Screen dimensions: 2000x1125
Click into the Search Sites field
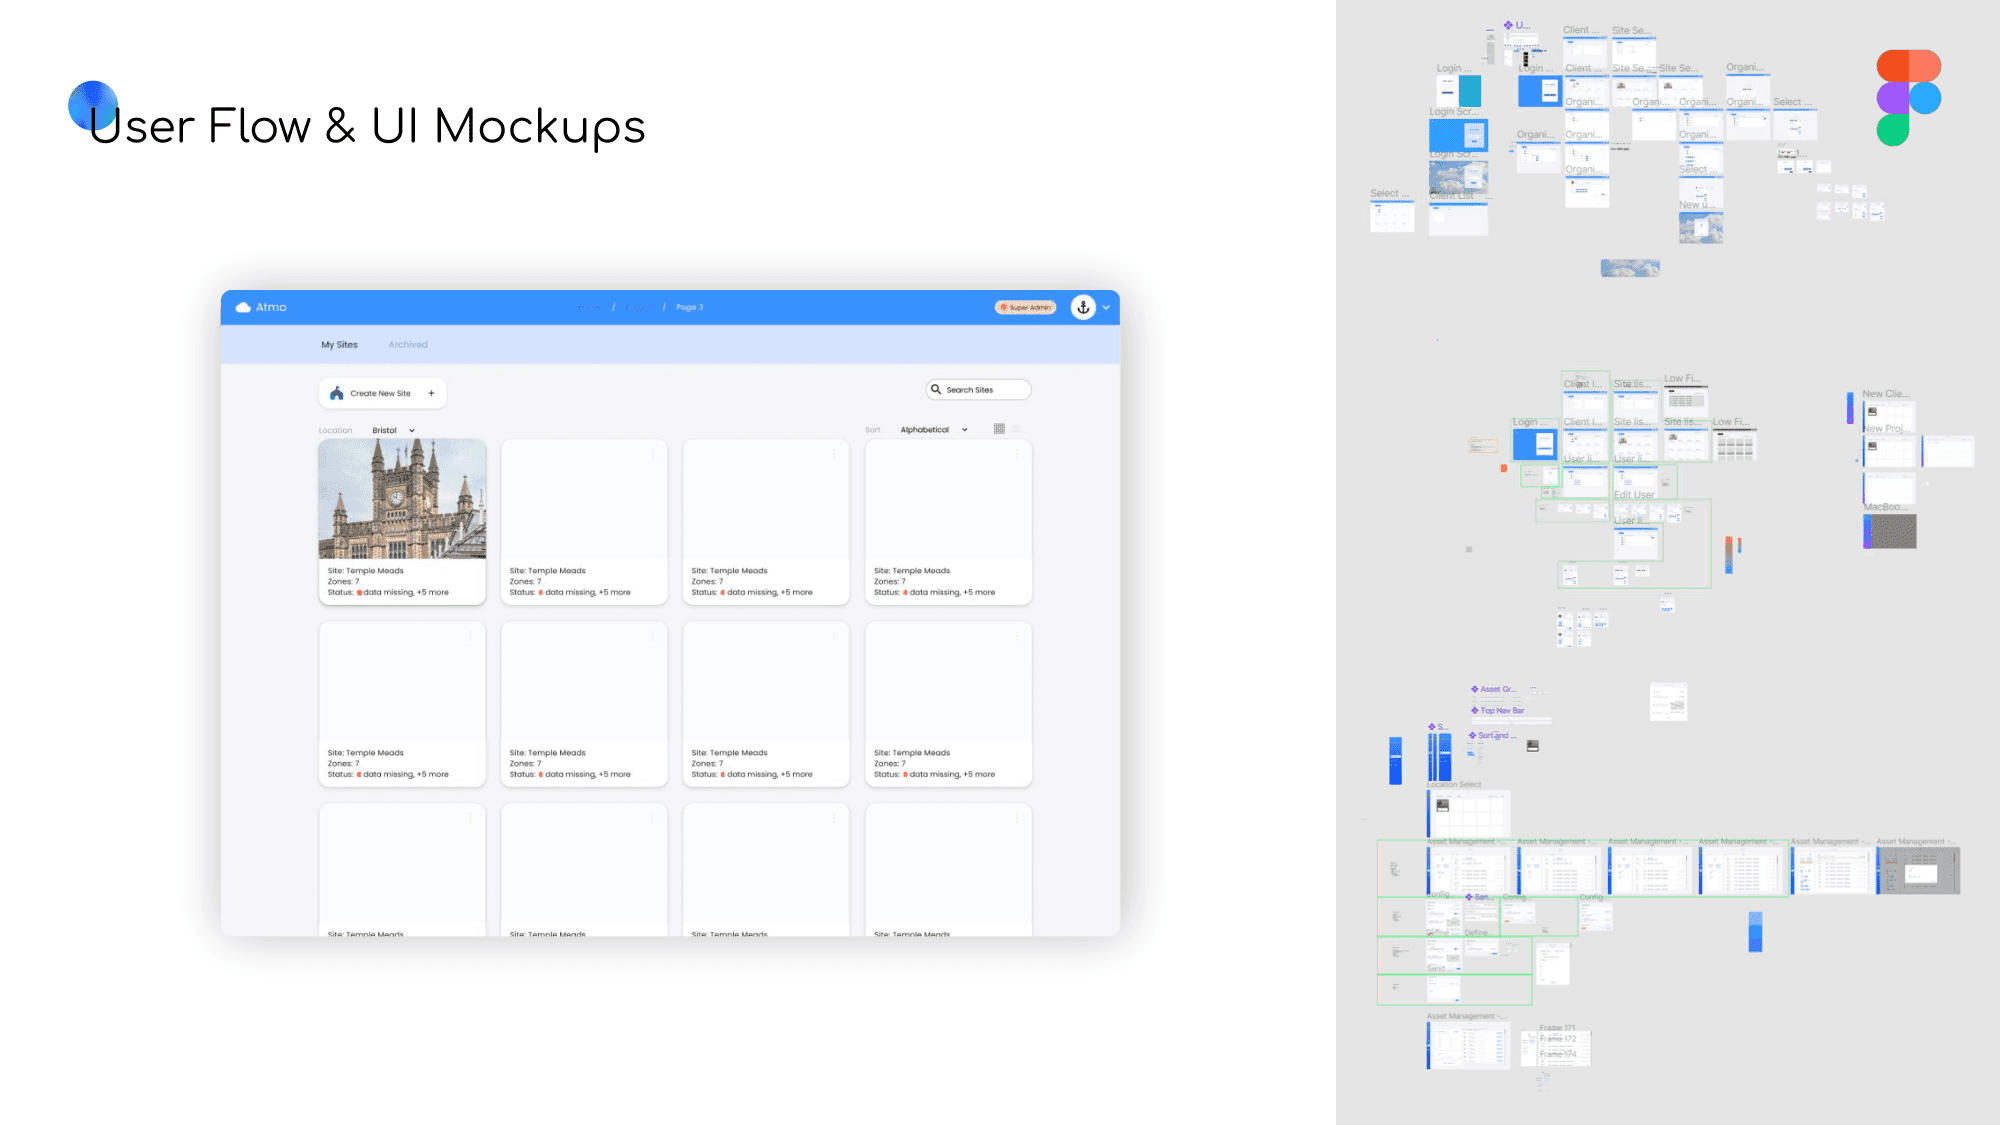(983, 390)
